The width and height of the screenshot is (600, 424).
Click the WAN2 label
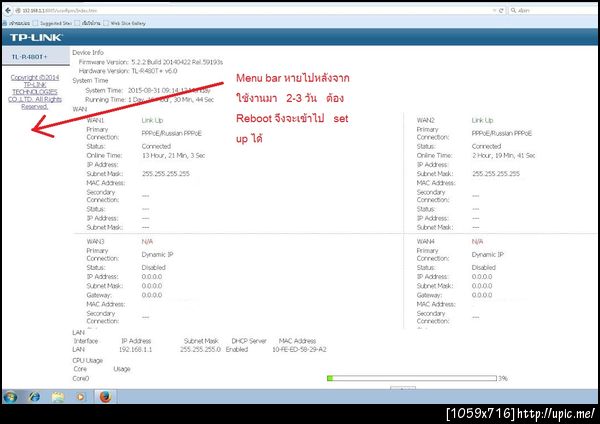click(x=426, y=120)
